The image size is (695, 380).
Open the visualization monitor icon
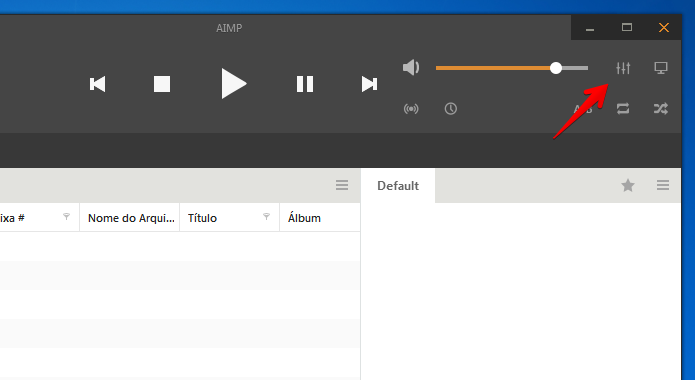click(x=661, y=68)
